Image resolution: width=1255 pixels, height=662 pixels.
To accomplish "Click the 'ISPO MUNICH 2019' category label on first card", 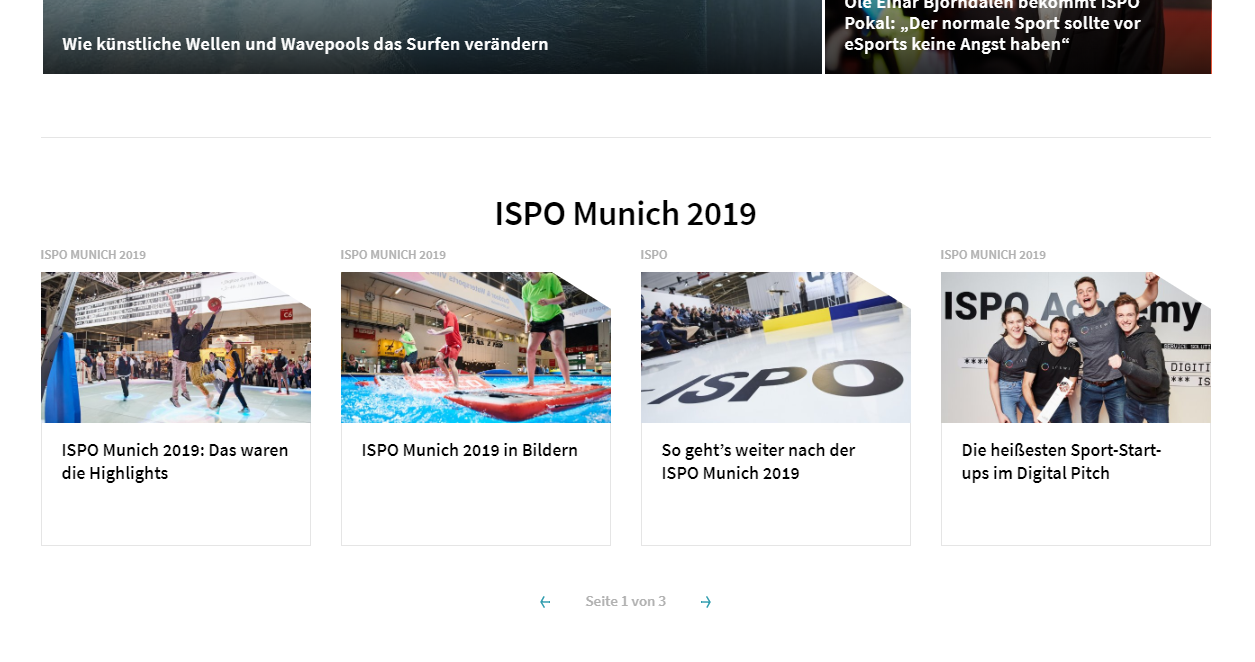I will 93,255.
